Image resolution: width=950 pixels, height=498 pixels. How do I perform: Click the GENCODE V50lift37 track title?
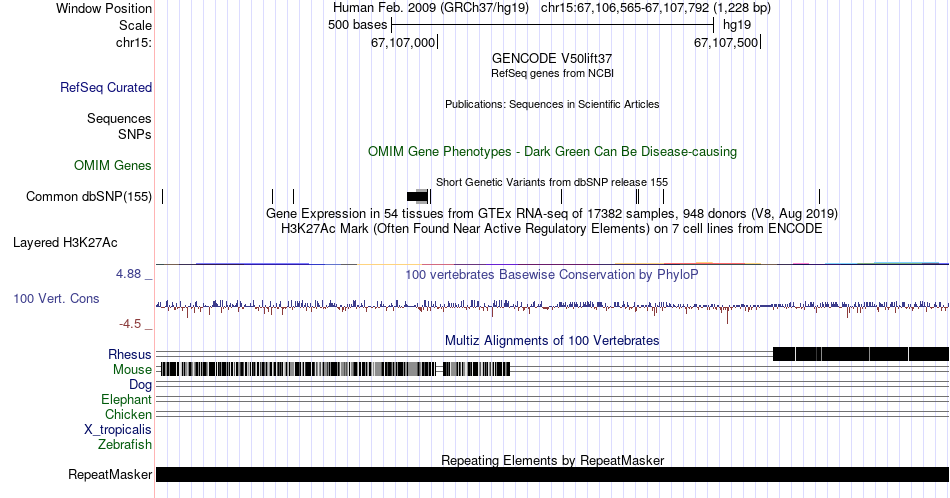pyautogui.click(x=552, y=59)
